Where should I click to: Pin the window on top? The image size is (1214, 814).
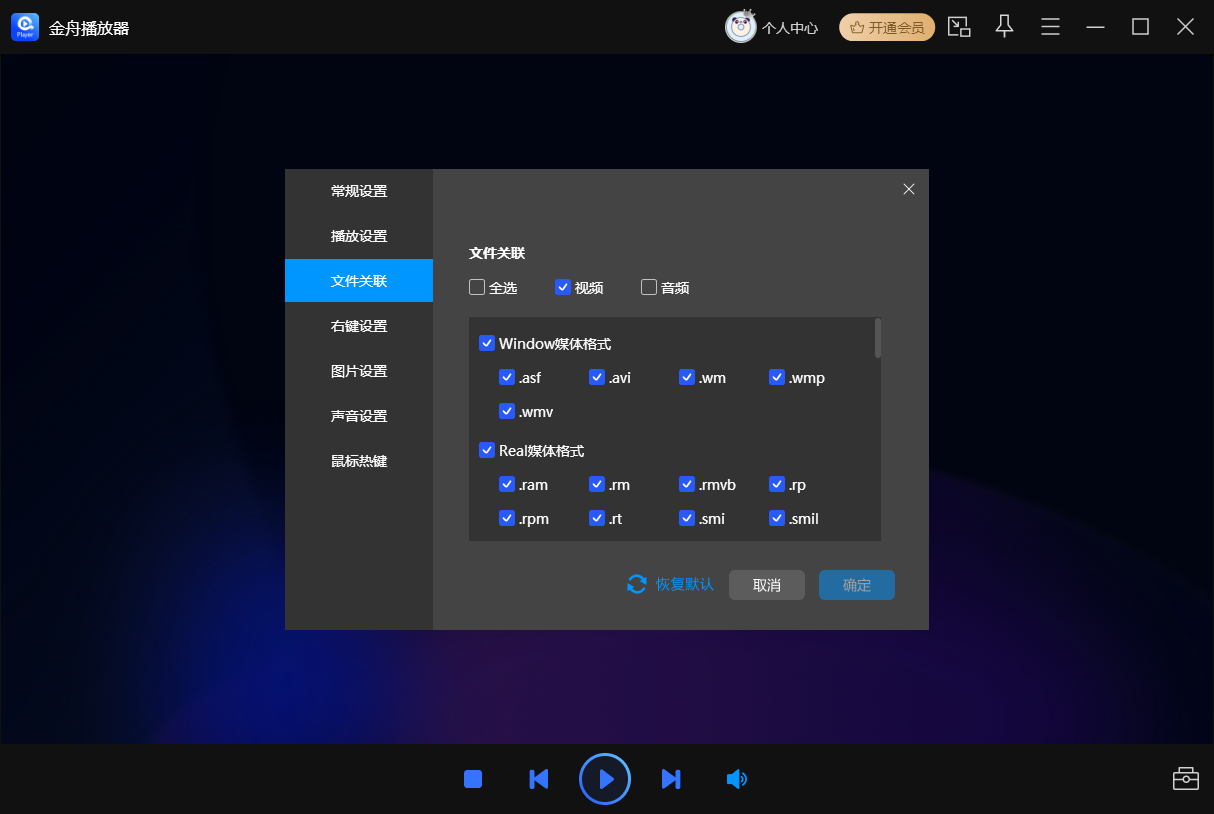pyautogui.click(x=1004, y=27)
